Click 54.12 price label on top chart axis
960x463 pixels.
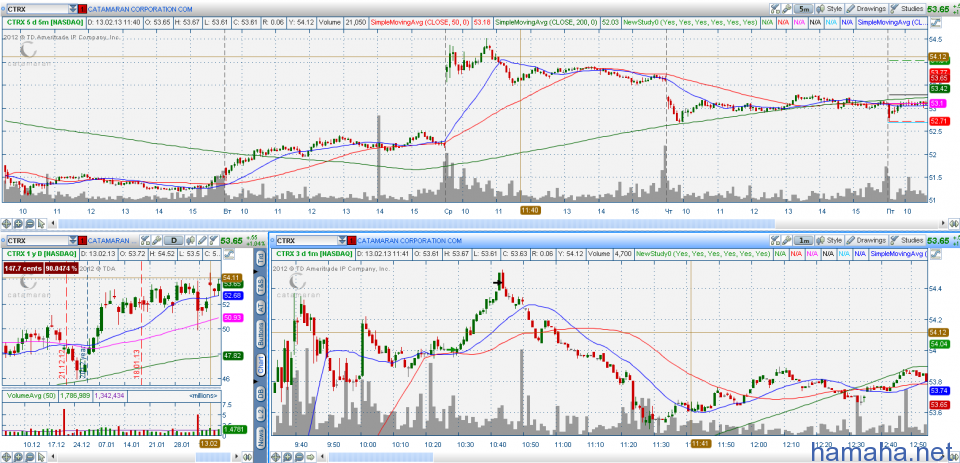pos(939,57)
